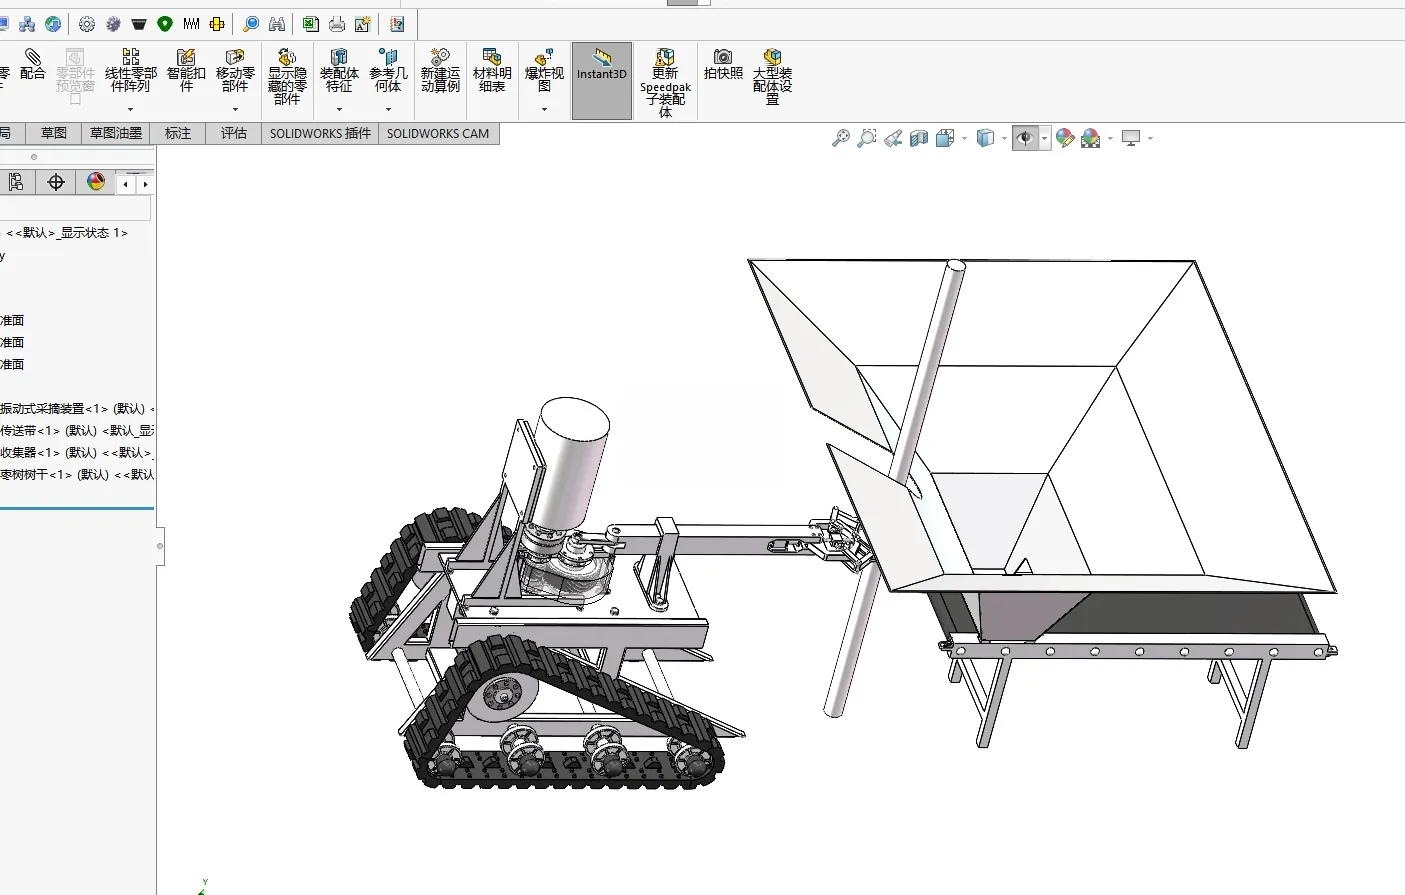This screenshot has width=1405, height=895.
Task: Select 传送带<1> component in tree
Action: coord(77,430)
